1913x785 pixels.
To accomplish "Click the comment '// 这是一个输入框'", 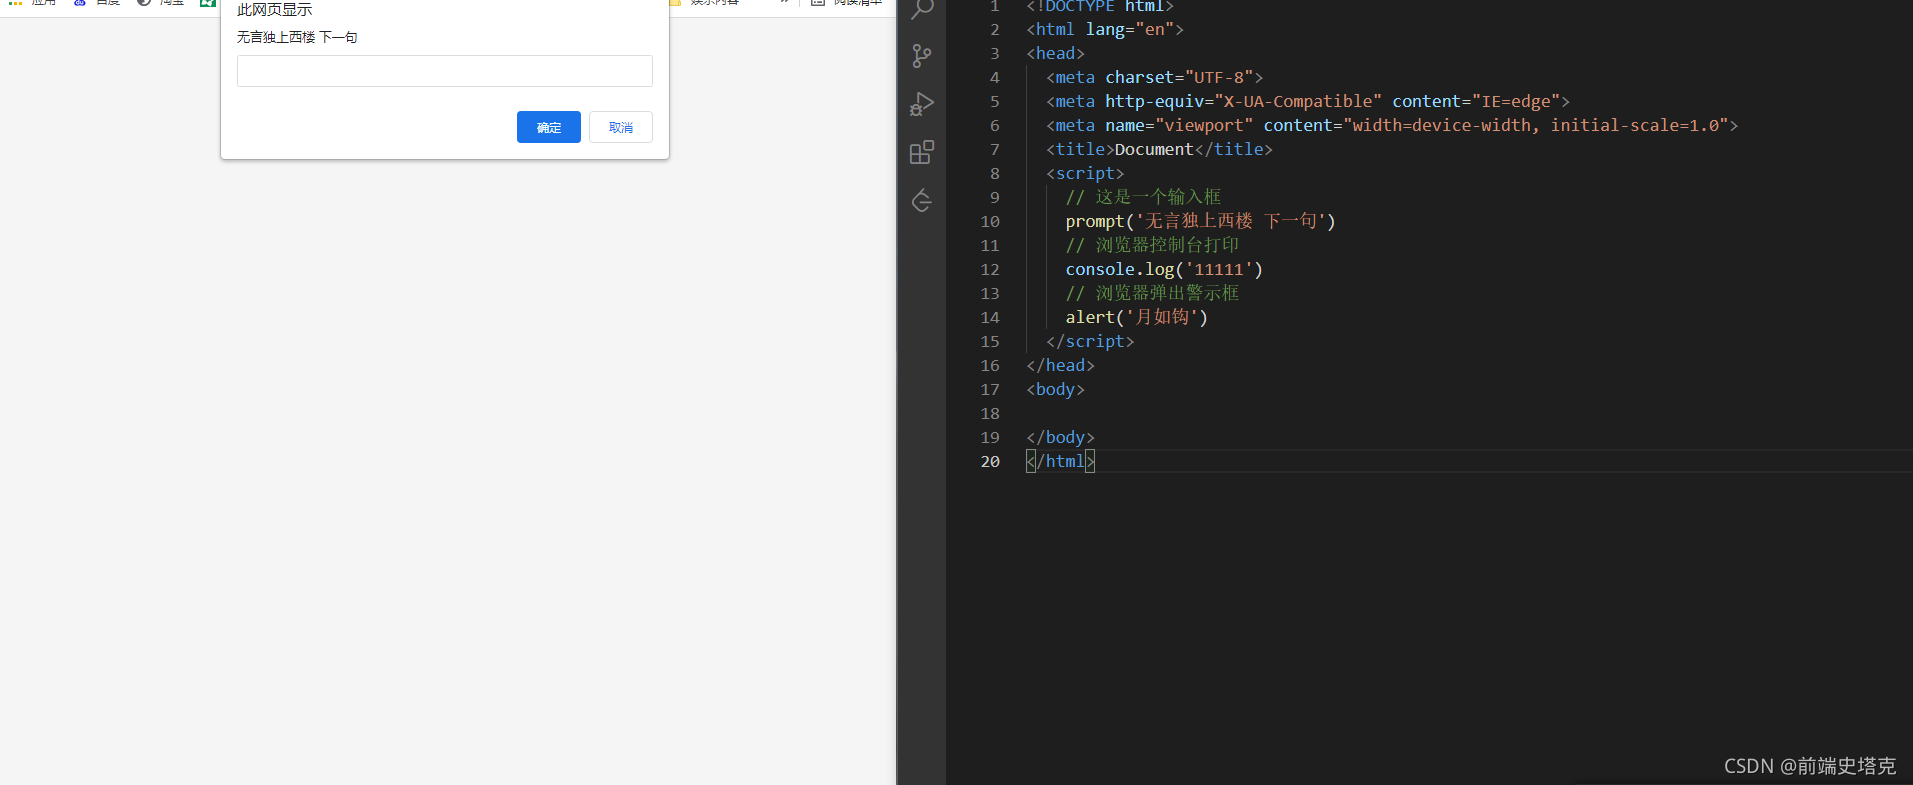I will 1143,197.
